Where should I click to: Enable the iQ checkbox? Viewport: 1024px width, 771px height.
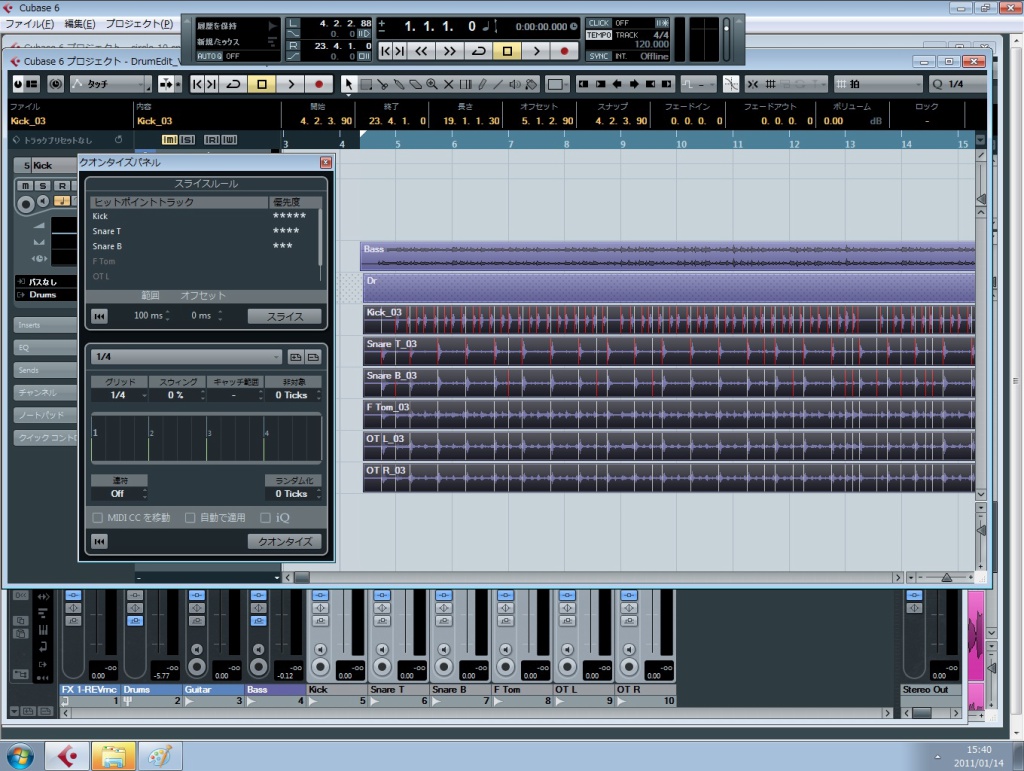click(265, 518)
